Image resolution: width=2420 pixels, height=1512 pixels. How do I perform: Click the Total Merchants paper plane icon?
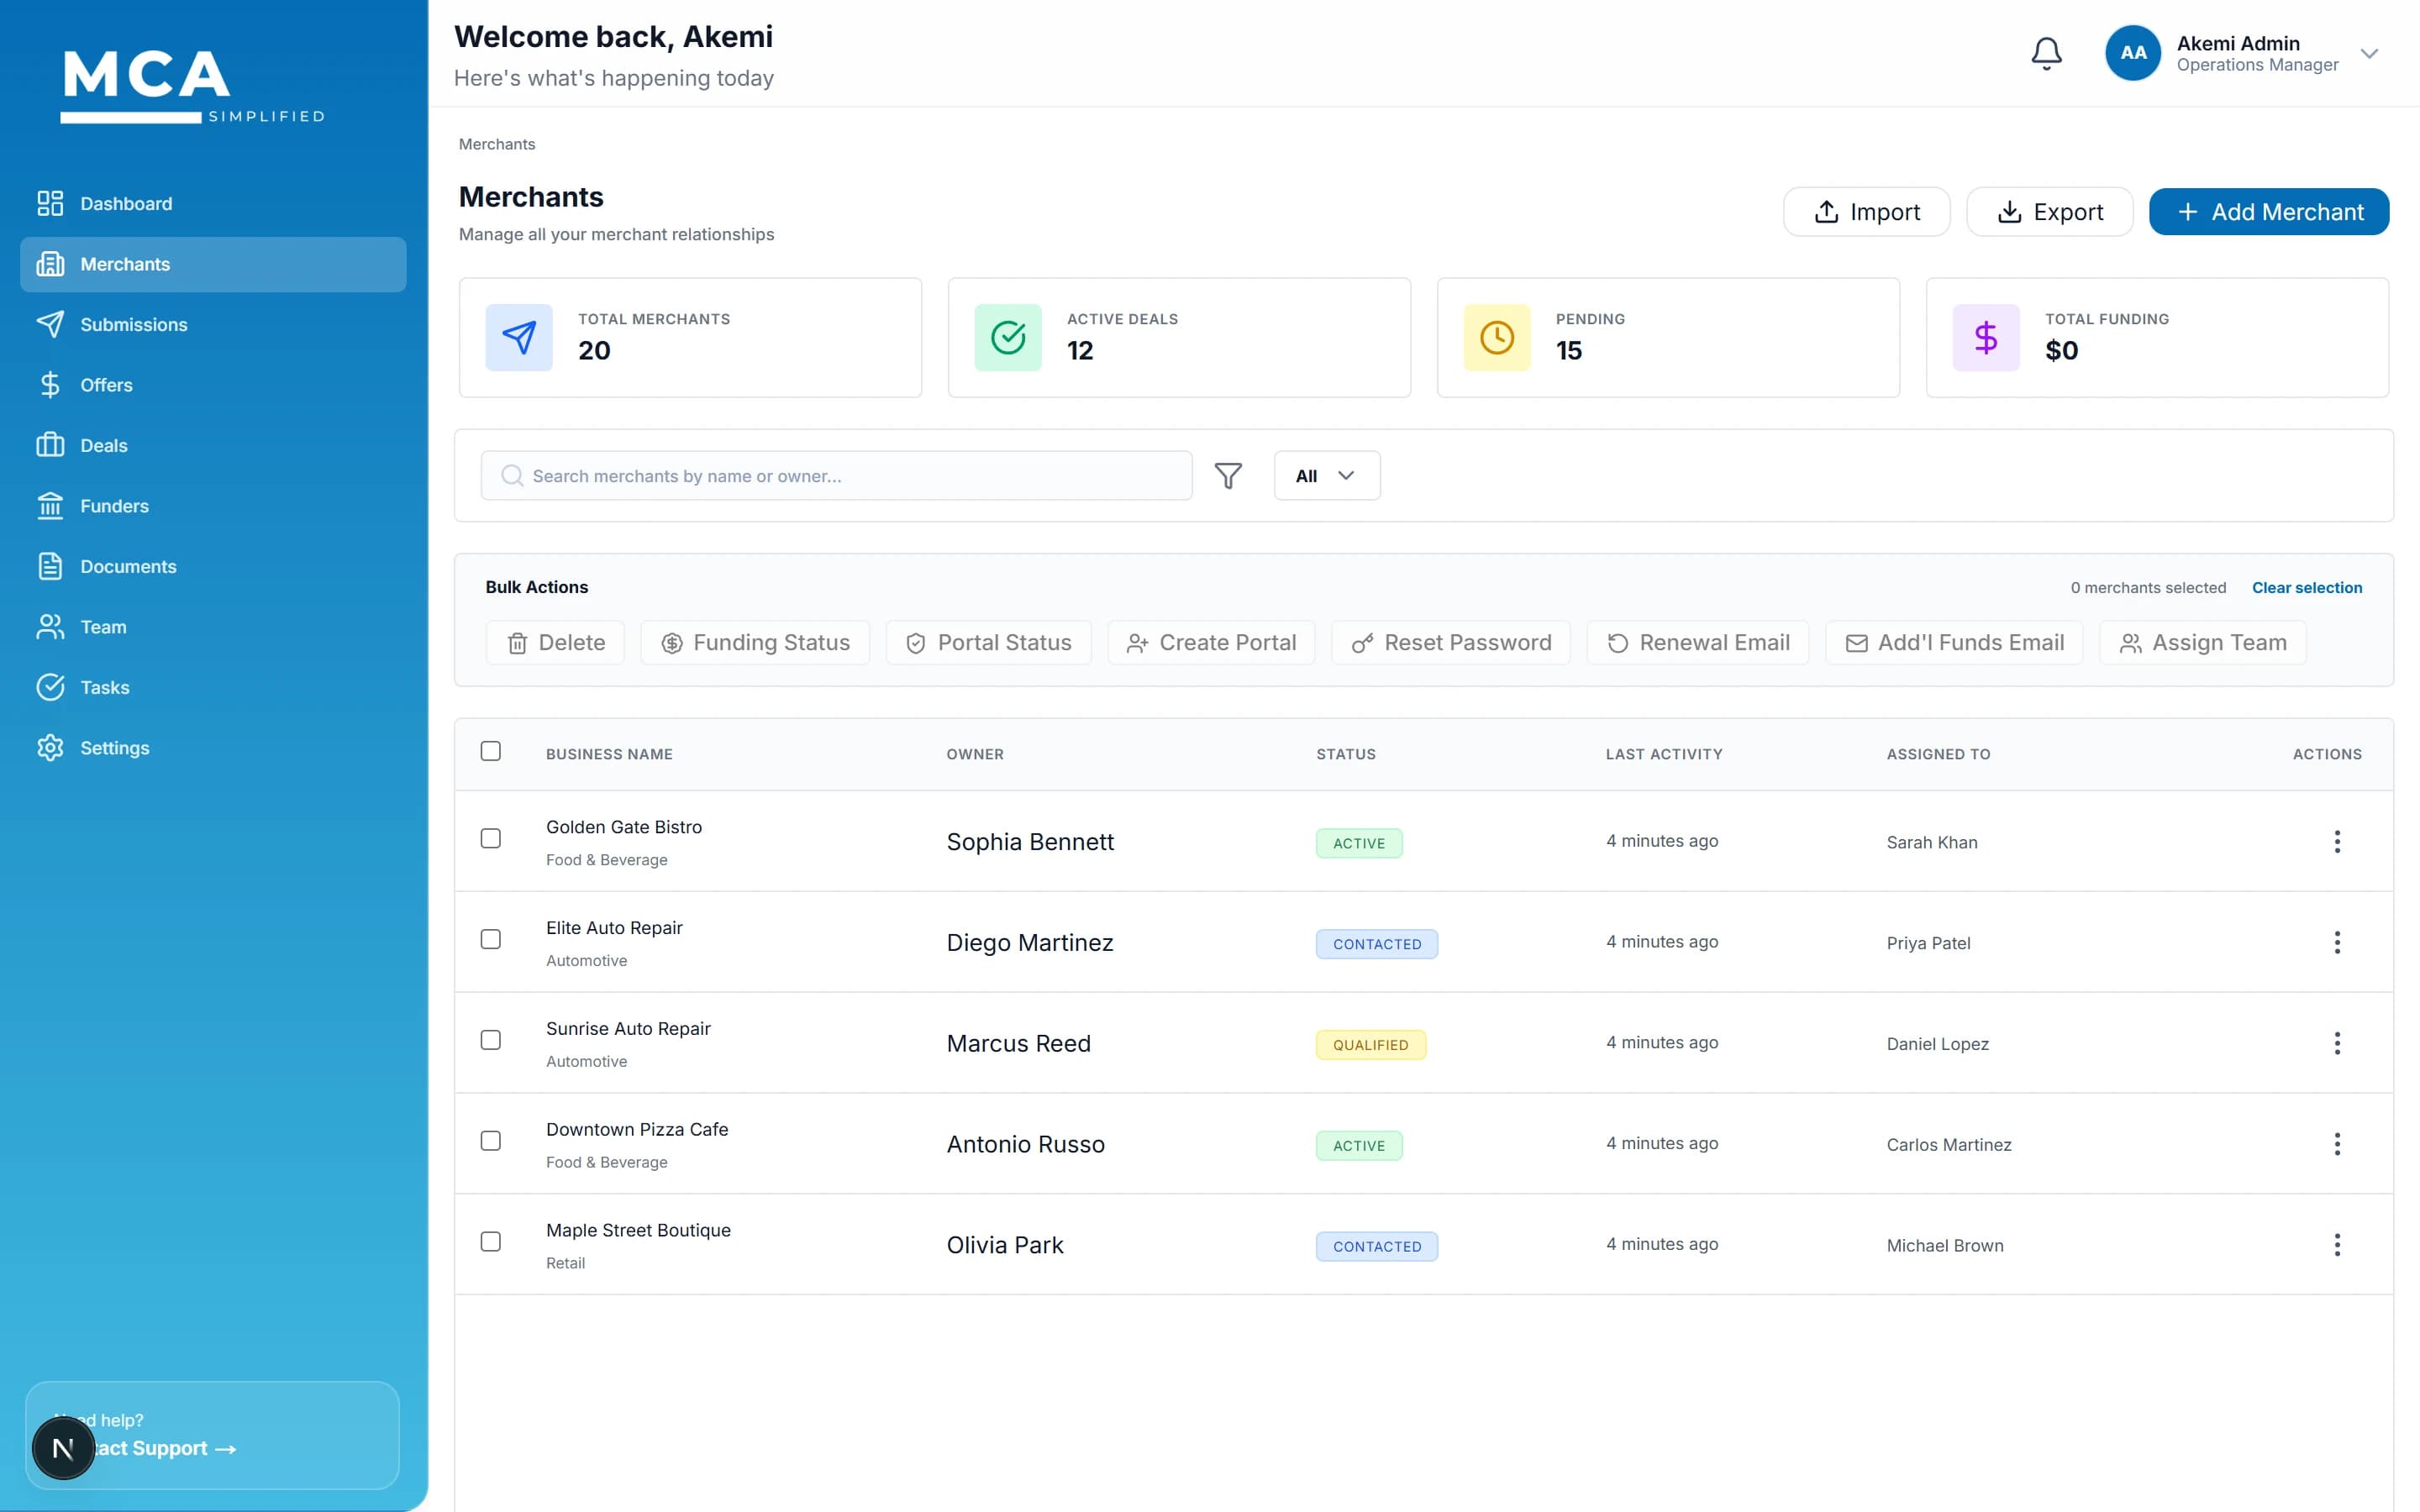519,338
